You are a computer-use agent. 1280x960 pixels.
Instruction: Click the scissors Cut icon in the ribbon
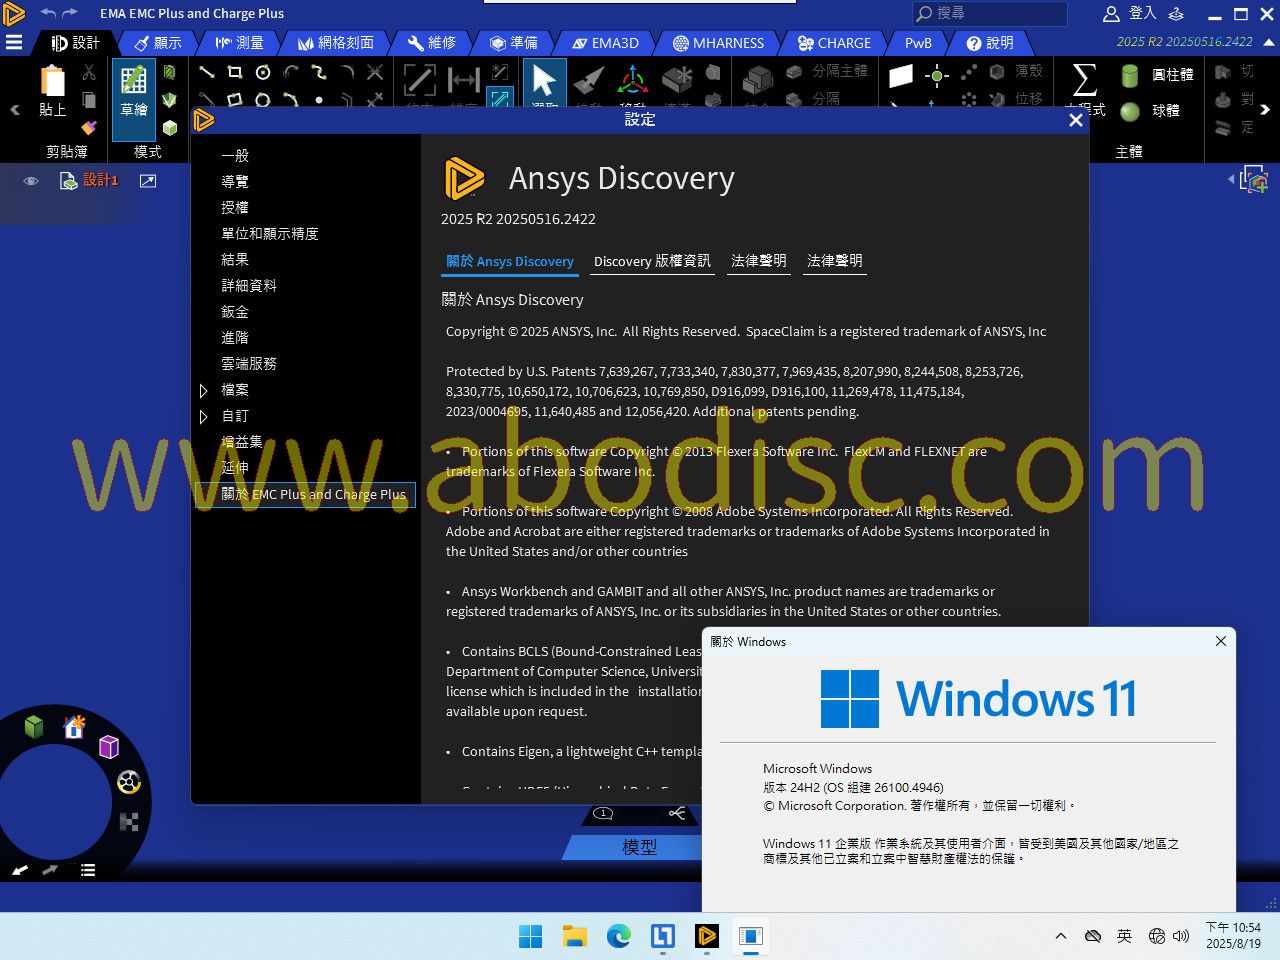(89, 72)
